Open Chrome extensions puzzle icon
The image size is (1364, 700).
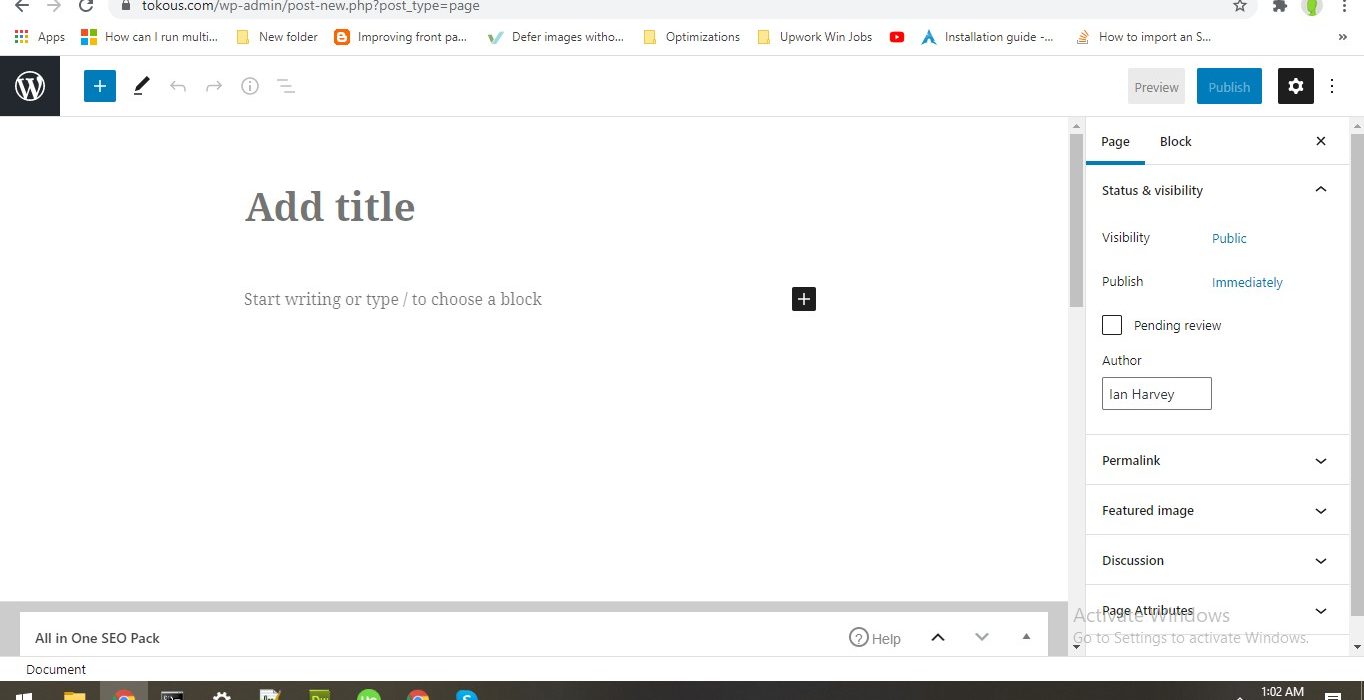(x=1279, y=6)
